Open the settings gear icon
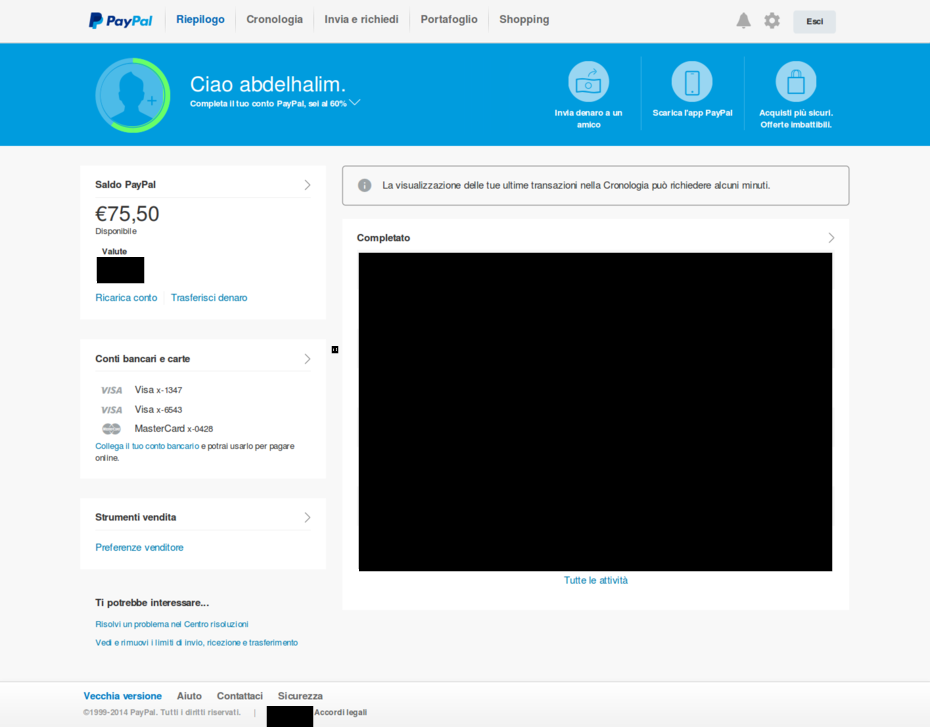Viewport: 930px width, 727px height. [772, 21]
